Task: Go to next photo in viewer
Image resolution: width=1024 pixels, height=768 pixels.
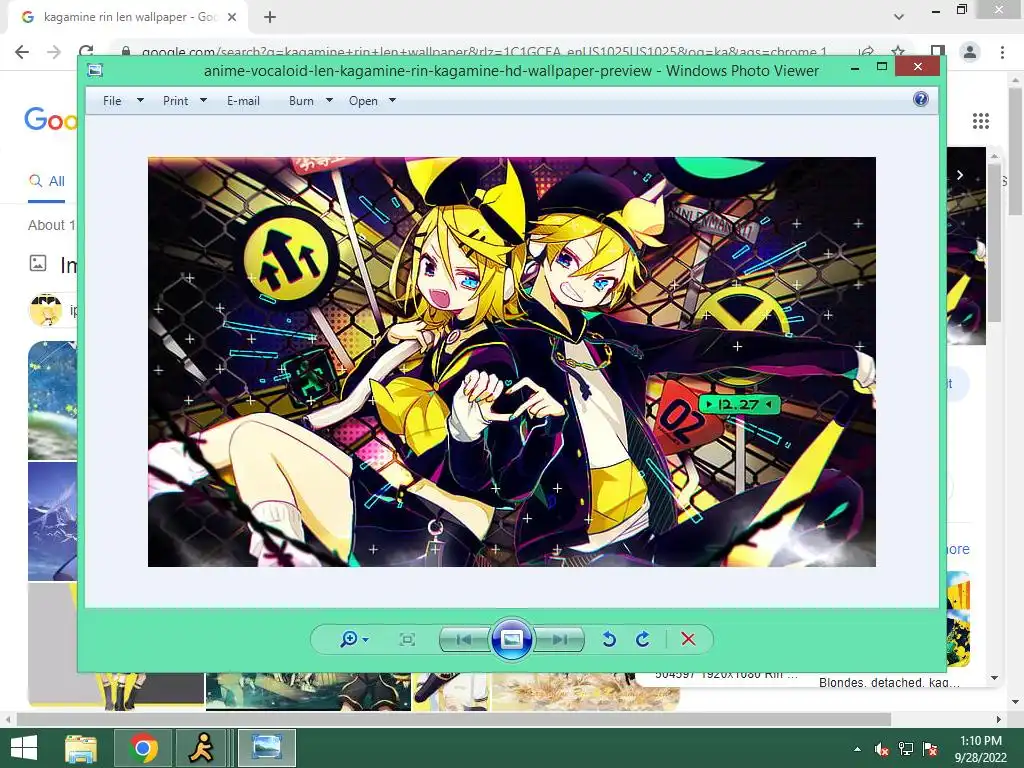Action: (x=559, y=639)
